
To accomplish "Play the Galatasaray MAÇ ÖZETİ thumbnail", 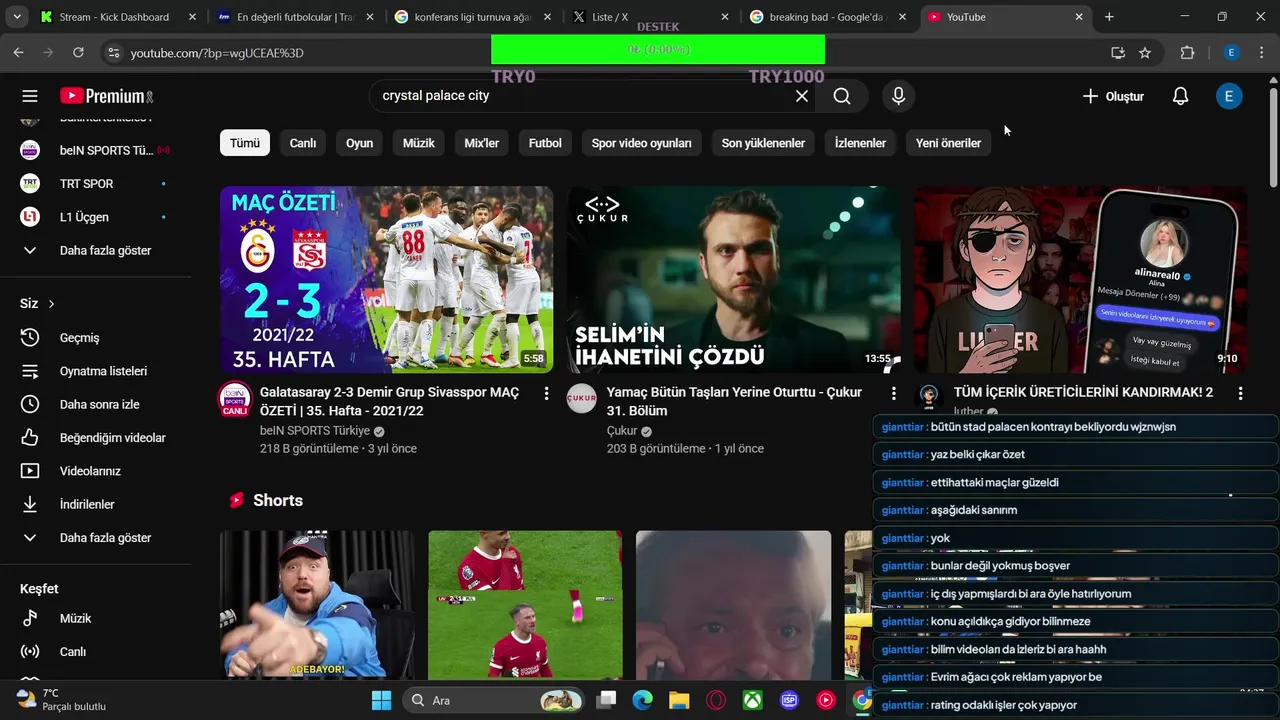I will (386, 279).
